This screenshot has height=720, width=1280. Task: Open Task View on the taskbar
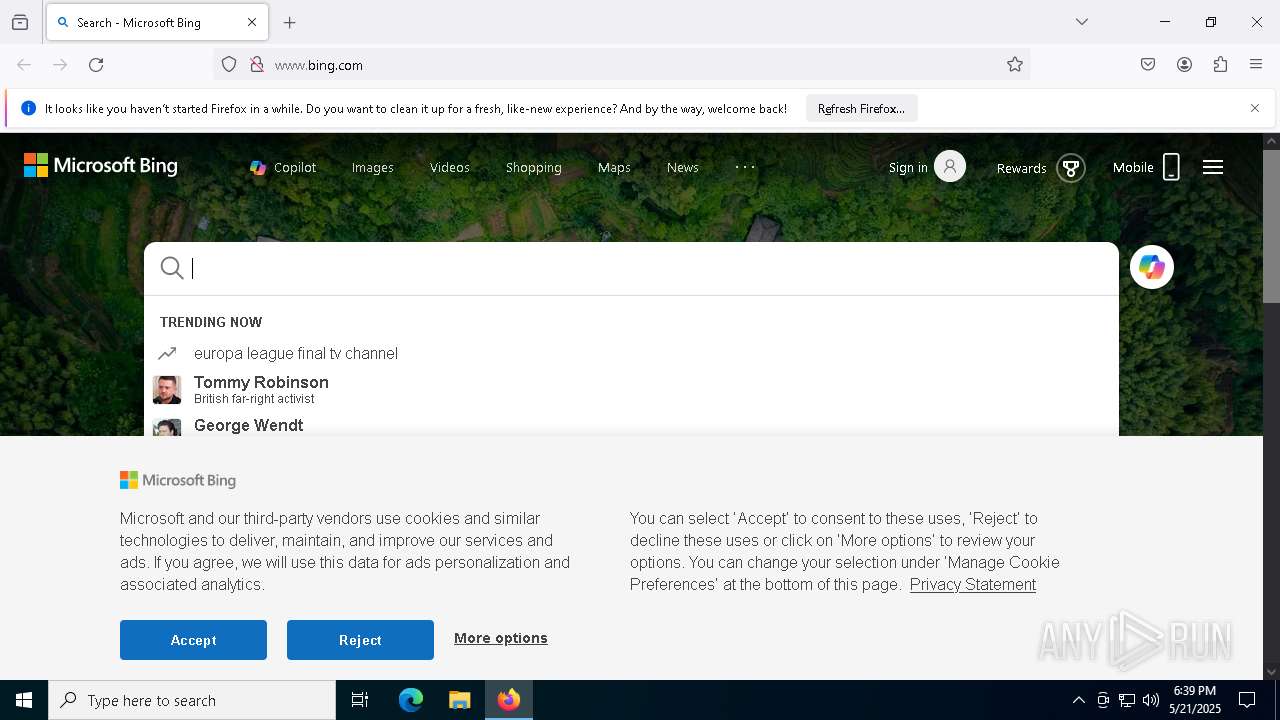360,700
